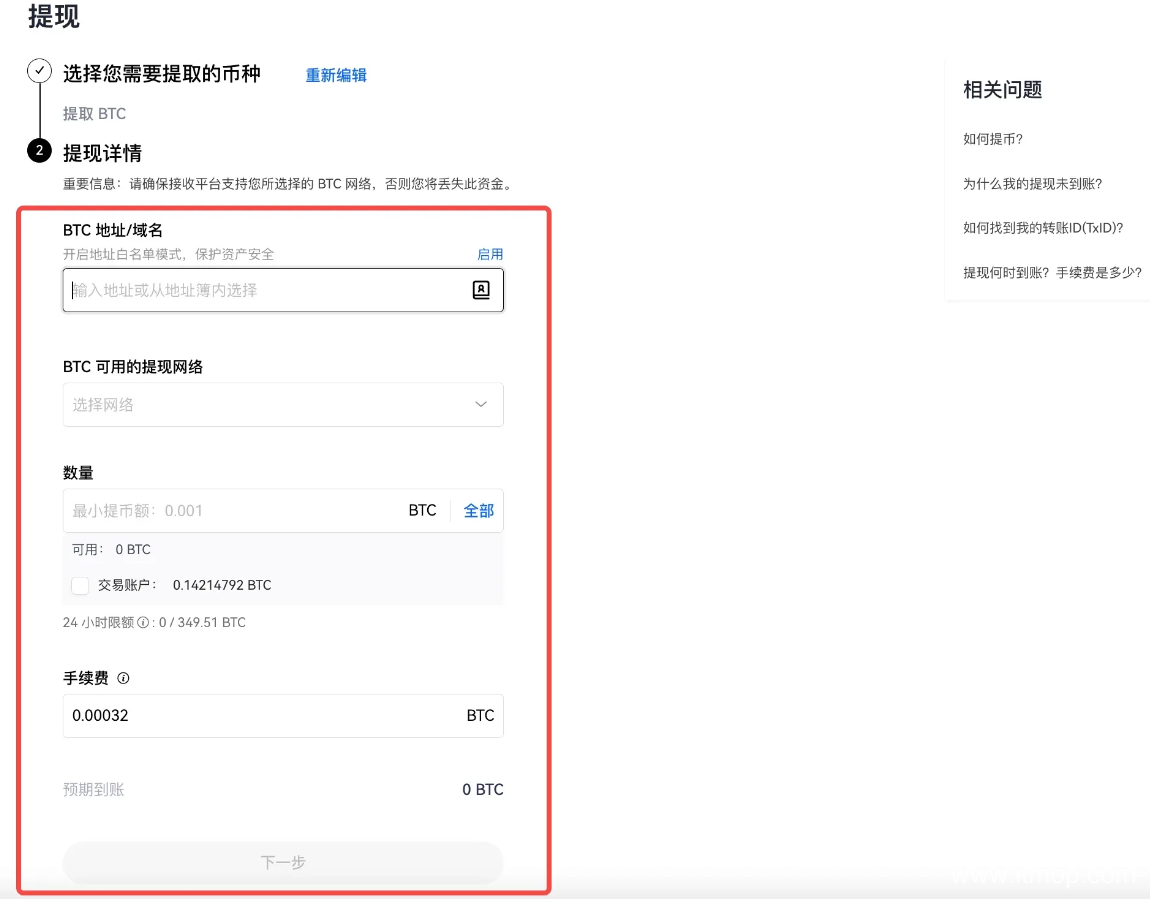The height and width of the screenshot is (899, 1150).
Task: Open 如何找到我的转账ID(TxID)? question
Action: 1043,228
